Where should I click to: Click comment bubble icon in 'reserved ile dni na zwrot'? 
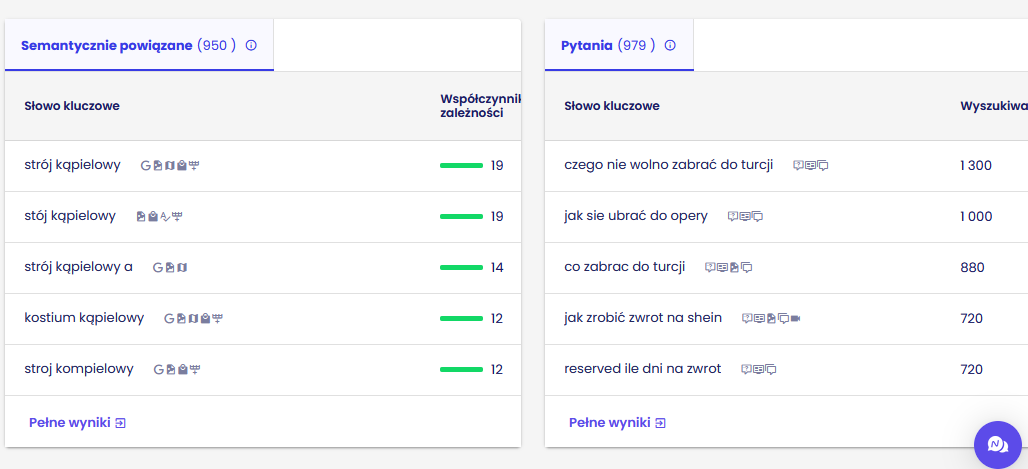click(x=771, y=369)
